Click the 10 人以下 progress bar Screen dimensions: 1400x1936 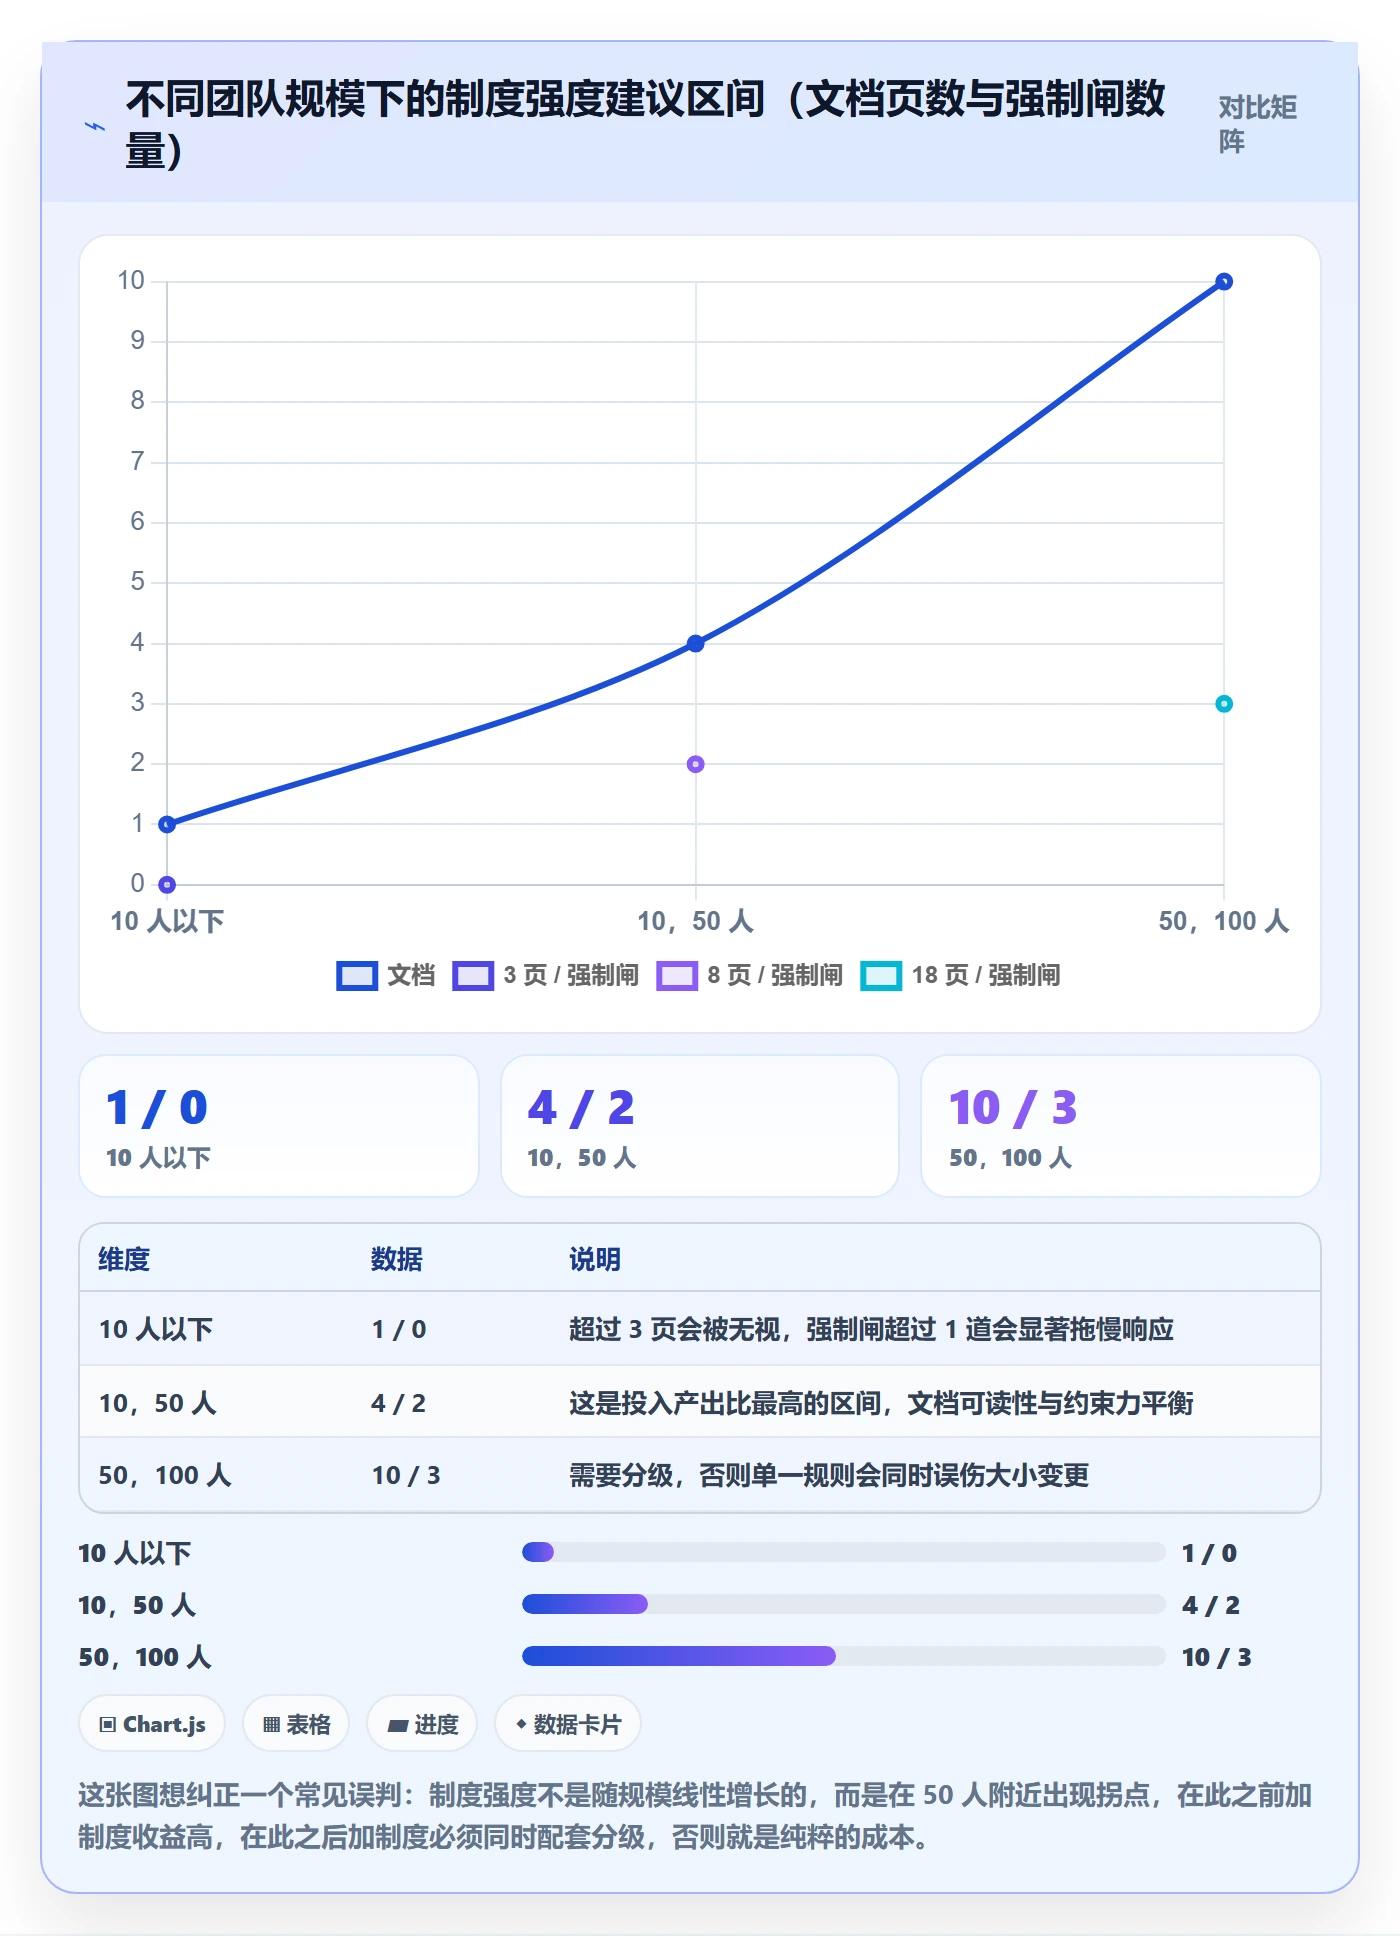843,1552
